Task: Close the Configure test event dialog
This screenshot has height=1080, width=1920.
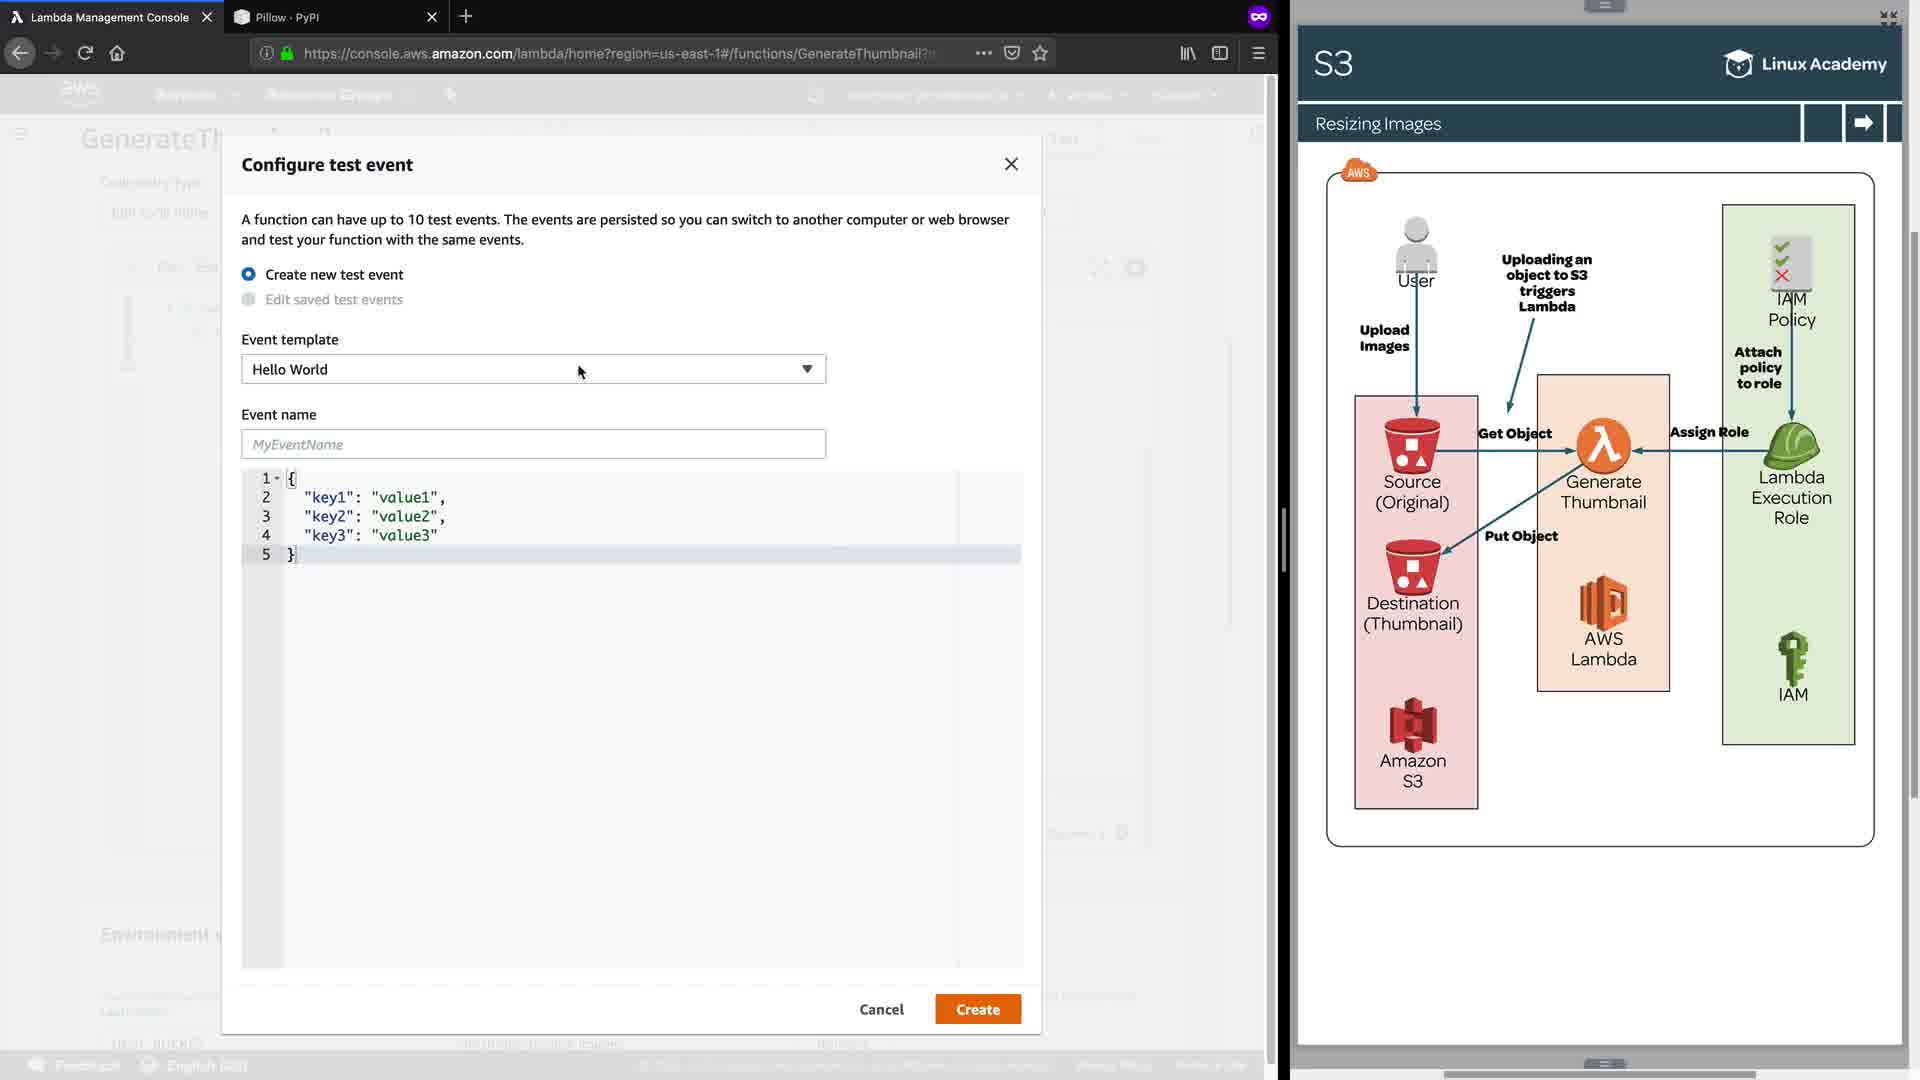Action: pyautogui.click(x=1011, y=164)
